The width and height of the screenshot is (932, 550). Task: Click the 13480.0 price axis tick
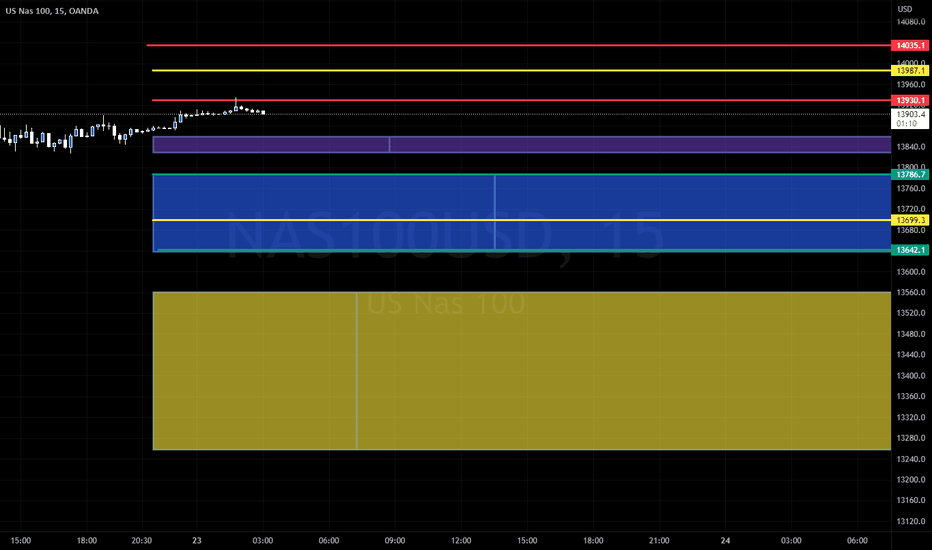coord(911,334)
